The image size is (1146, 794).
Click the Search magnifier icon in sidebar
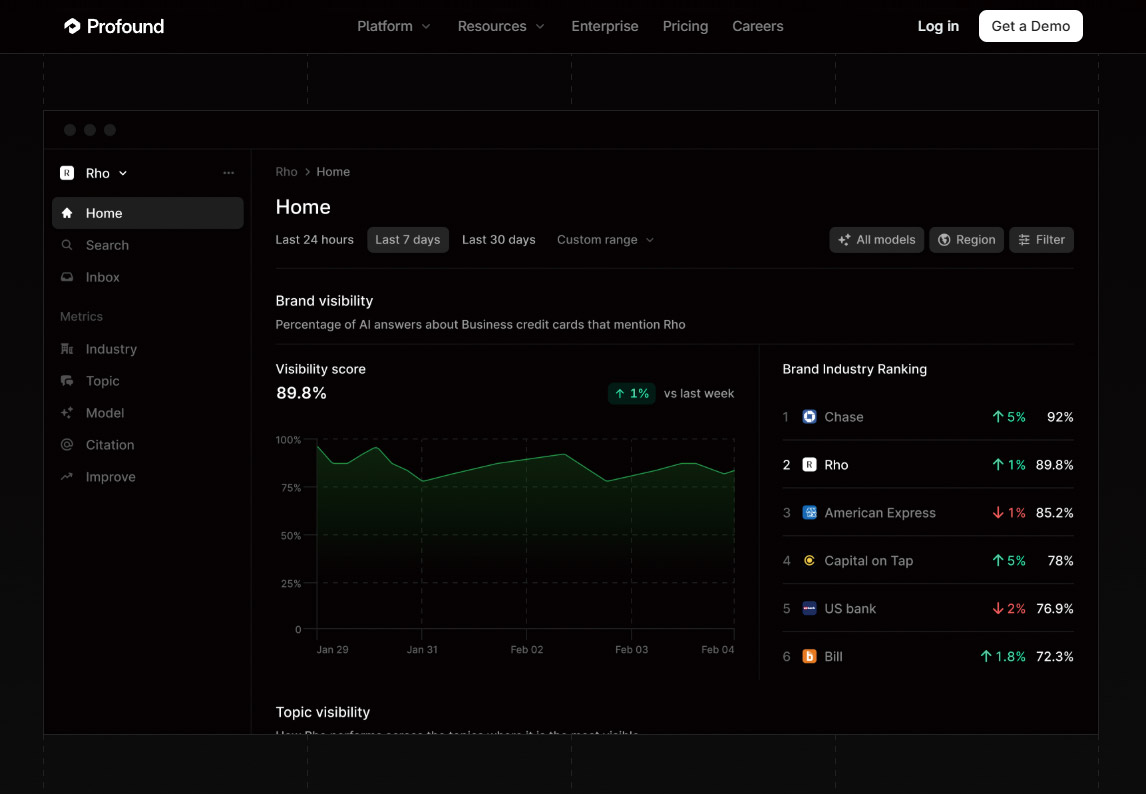[x=67, y=245]
